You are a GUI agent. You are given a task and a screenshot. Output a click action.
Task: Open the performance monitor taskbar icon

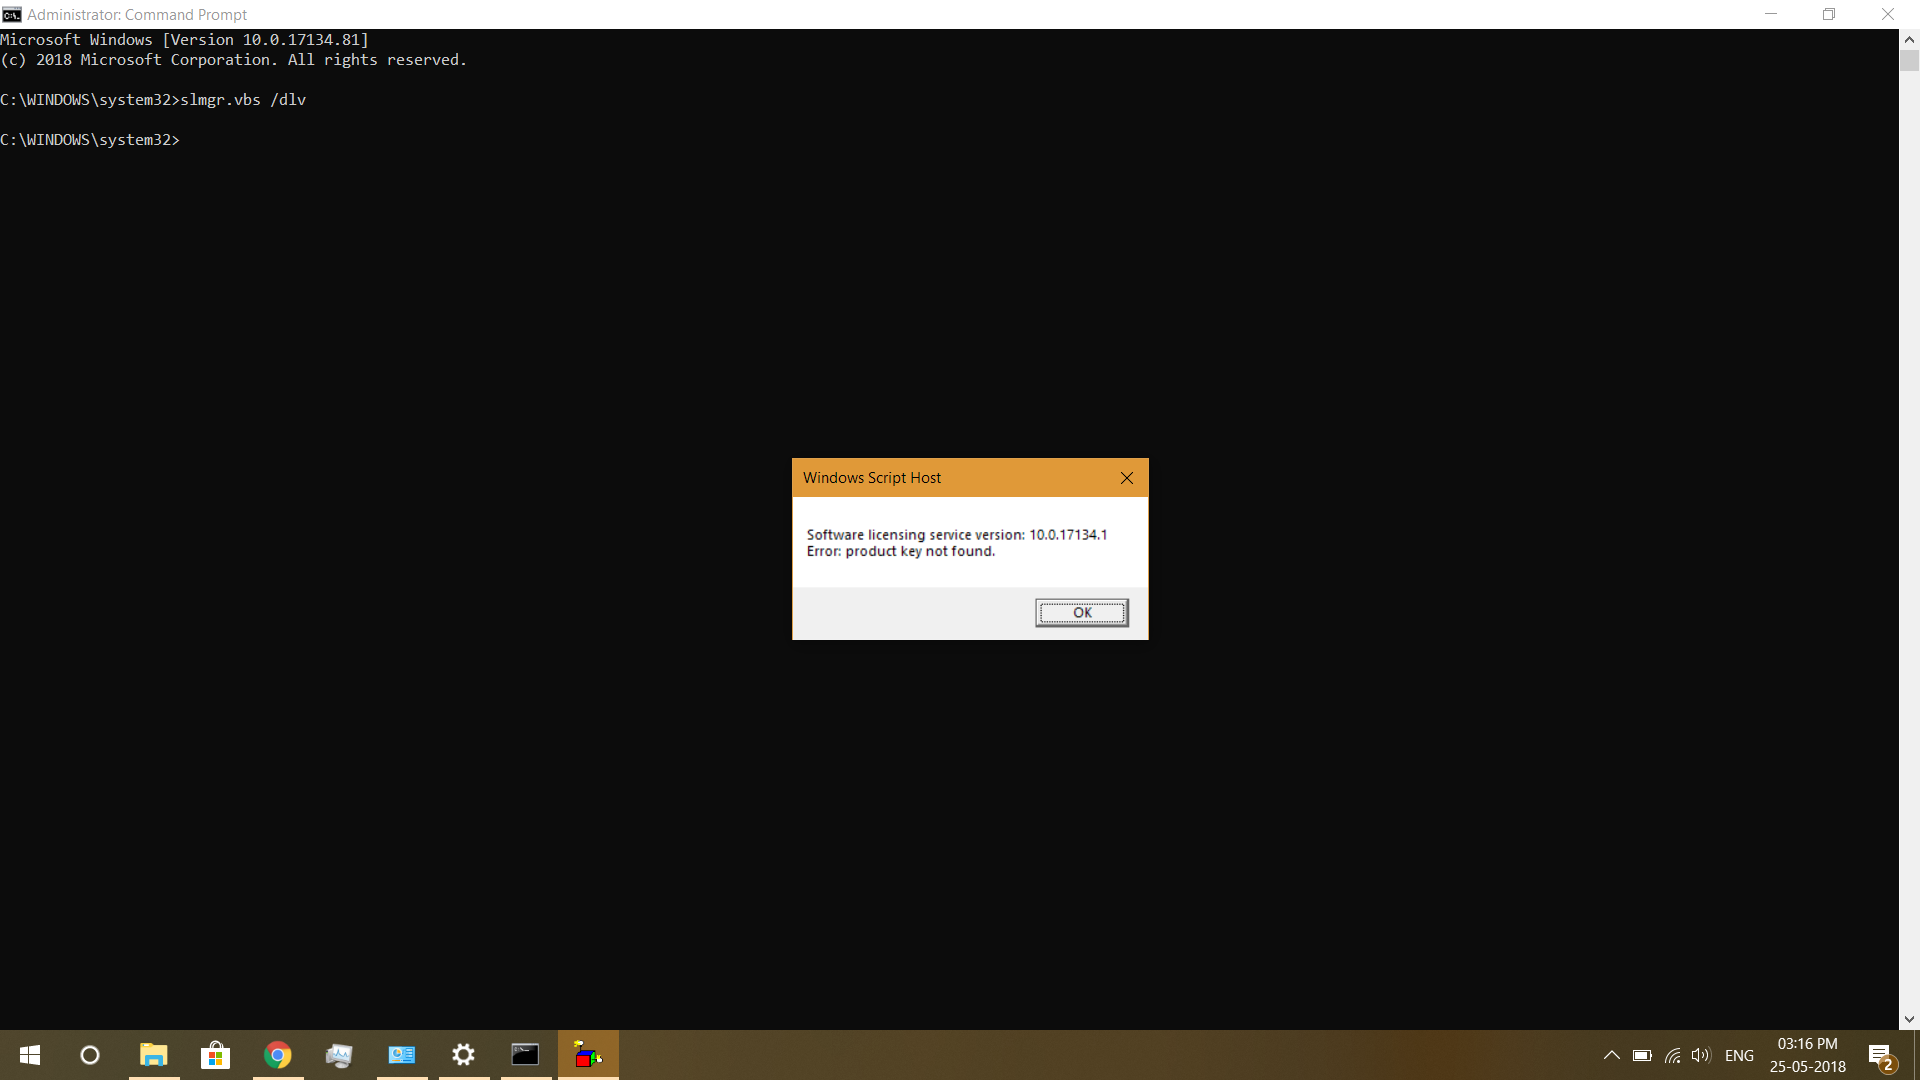(340, 1055)
